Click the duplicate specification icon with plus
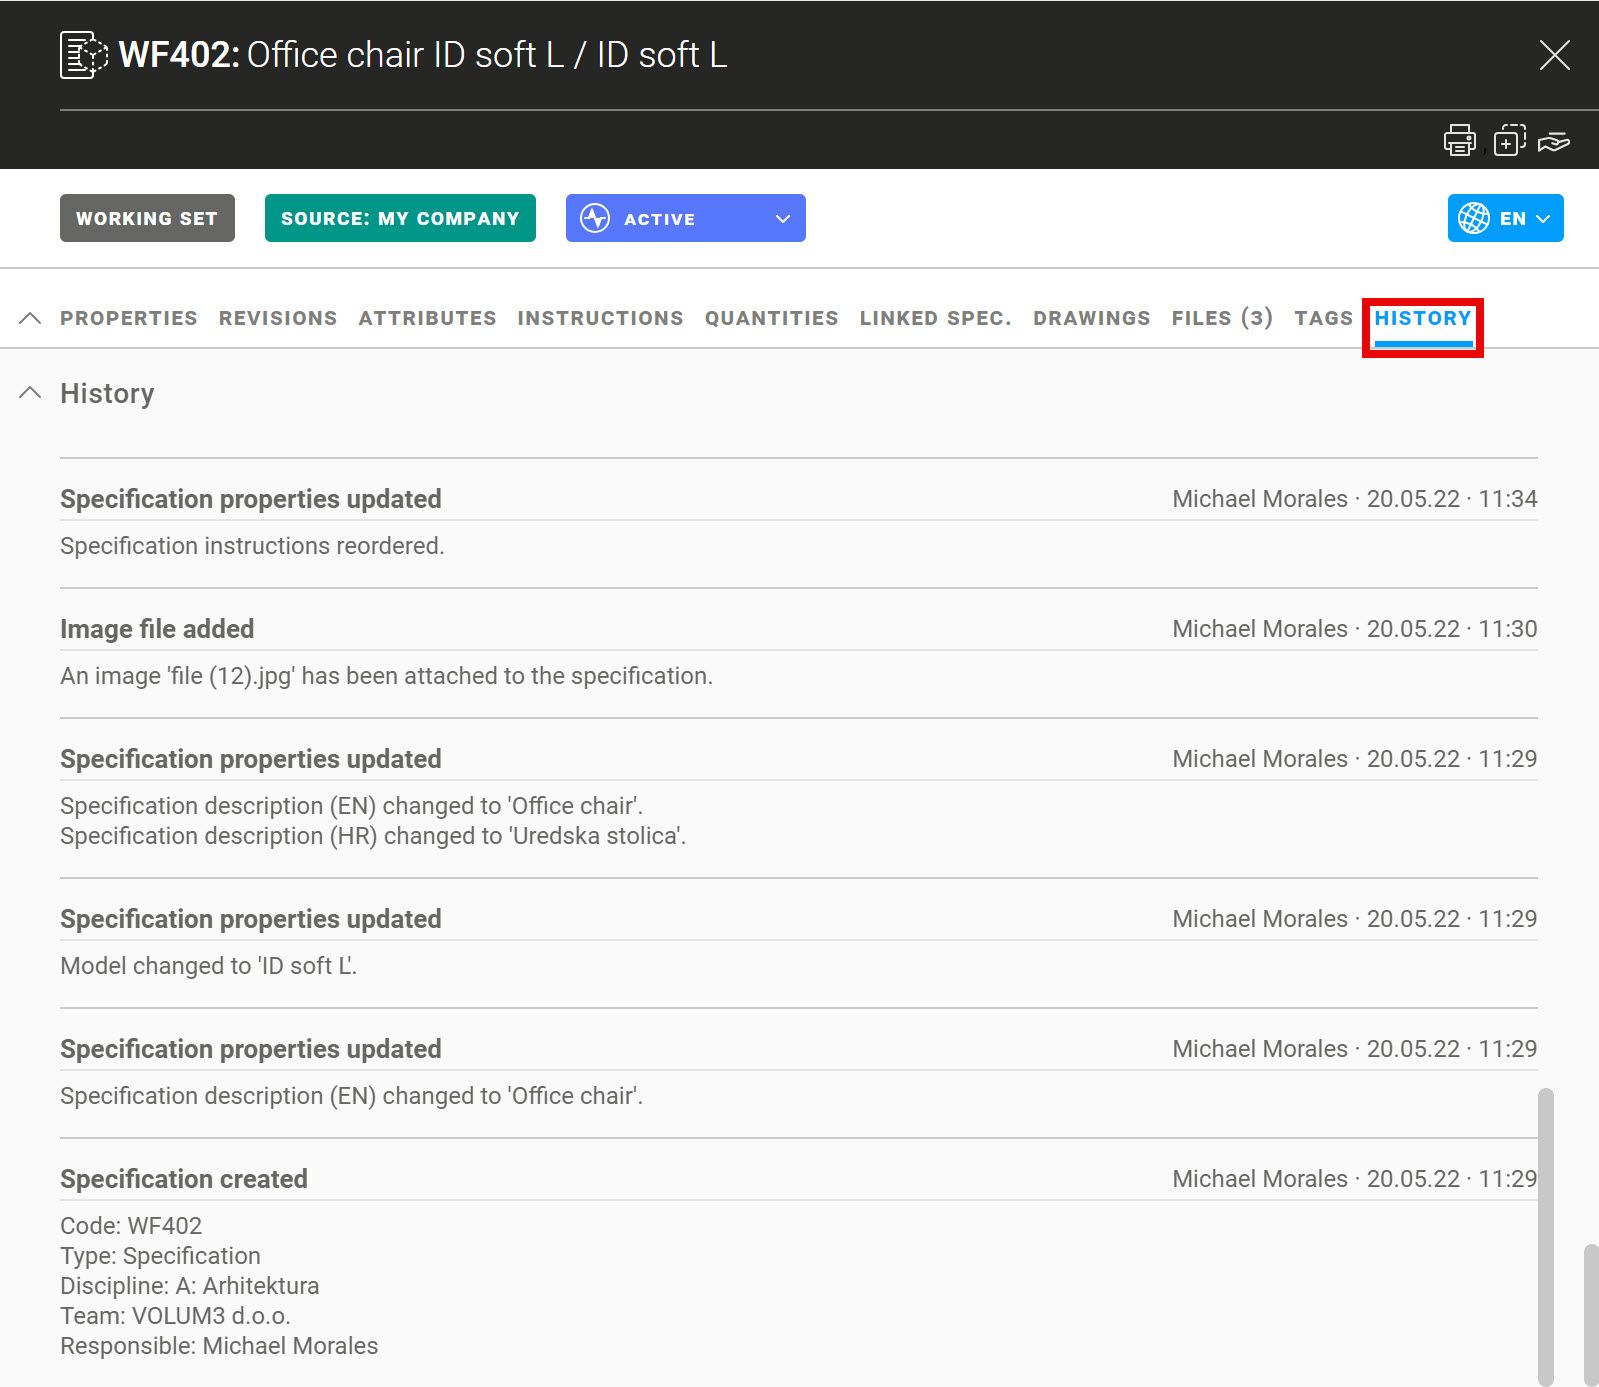The width and height of the screenshot is (1599, 1387). point(1509,141)
